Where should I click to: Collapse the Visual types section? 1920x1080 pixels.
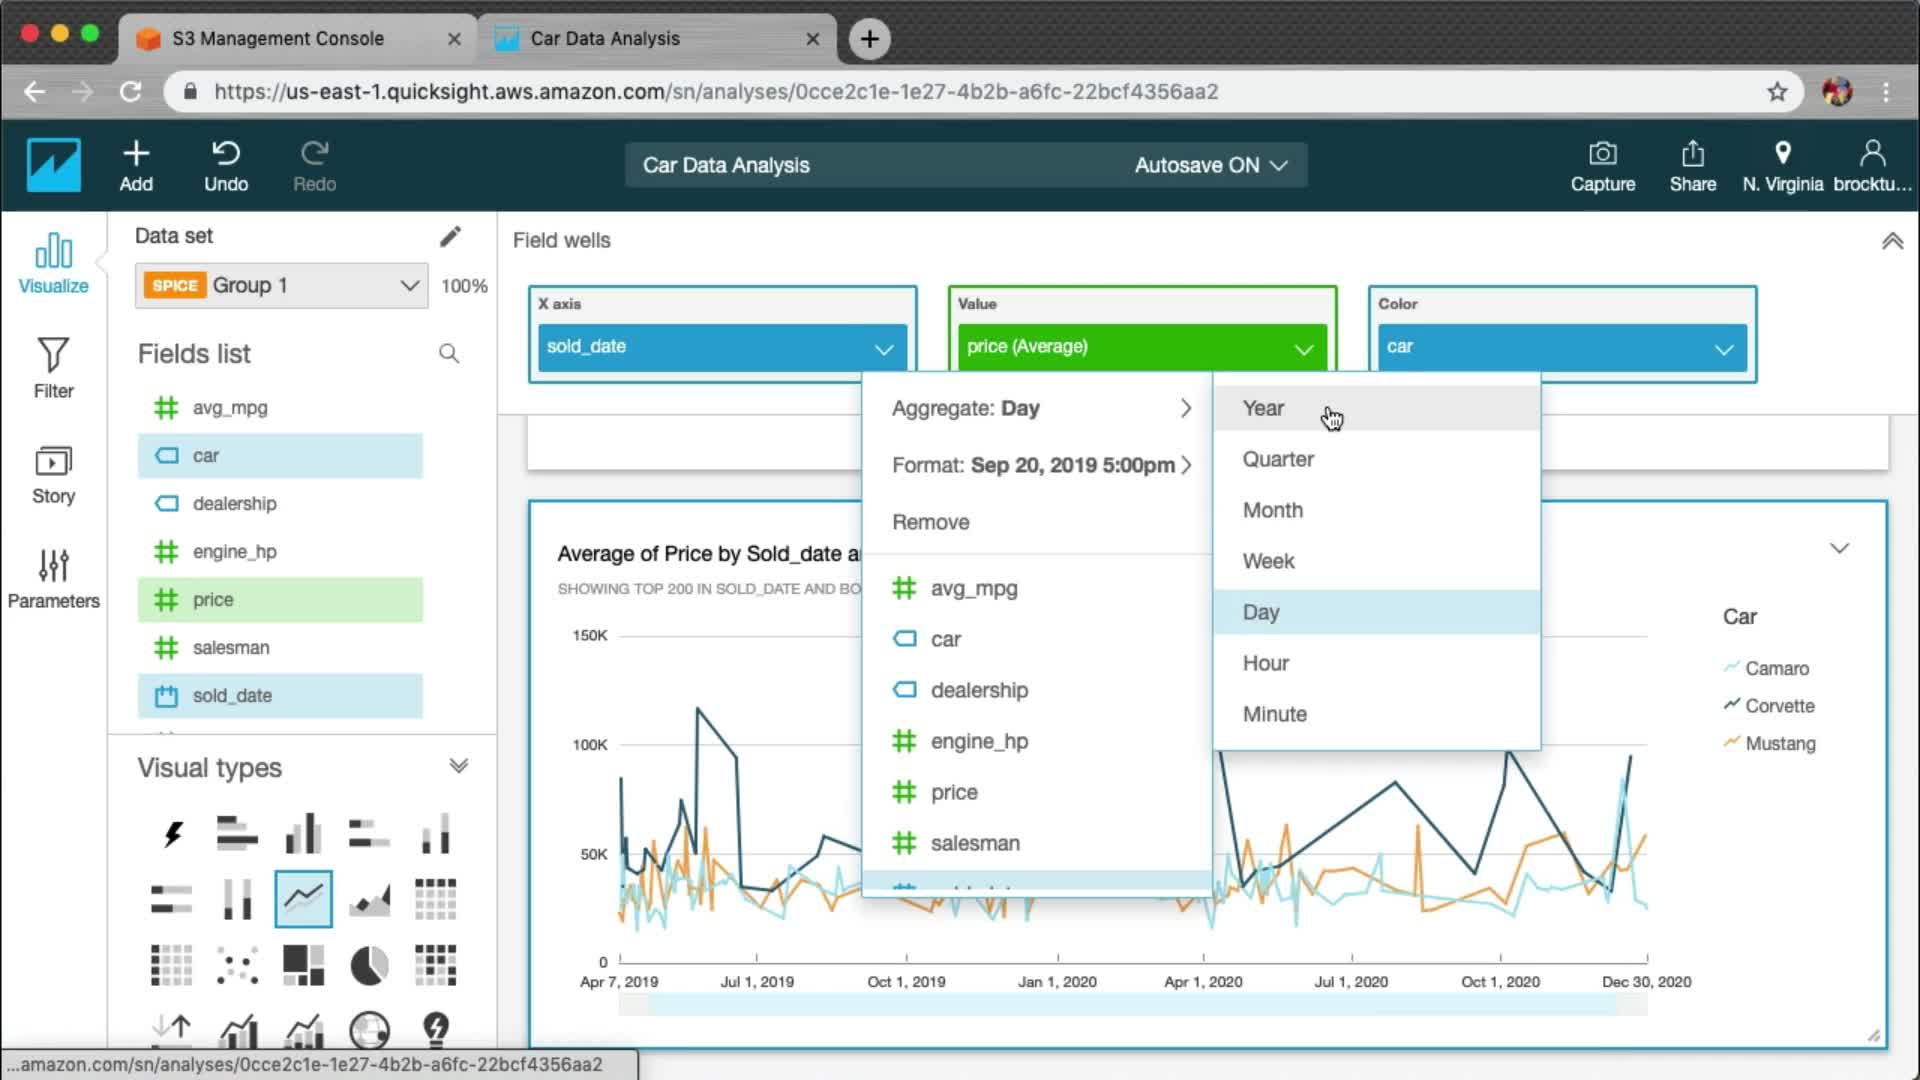coord(459,767)
